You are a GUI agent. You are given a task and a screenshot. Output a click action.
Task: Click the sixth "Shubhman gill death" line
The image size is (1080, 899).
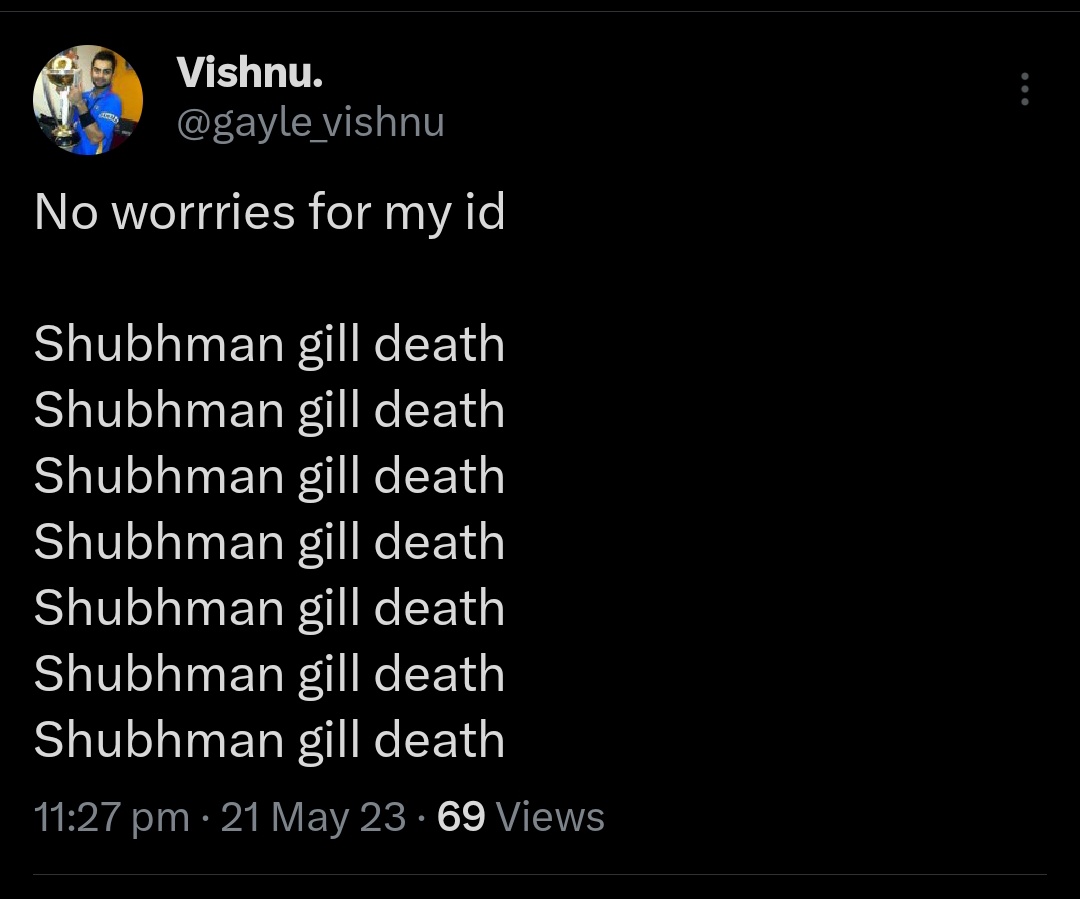tap(269, 675)
